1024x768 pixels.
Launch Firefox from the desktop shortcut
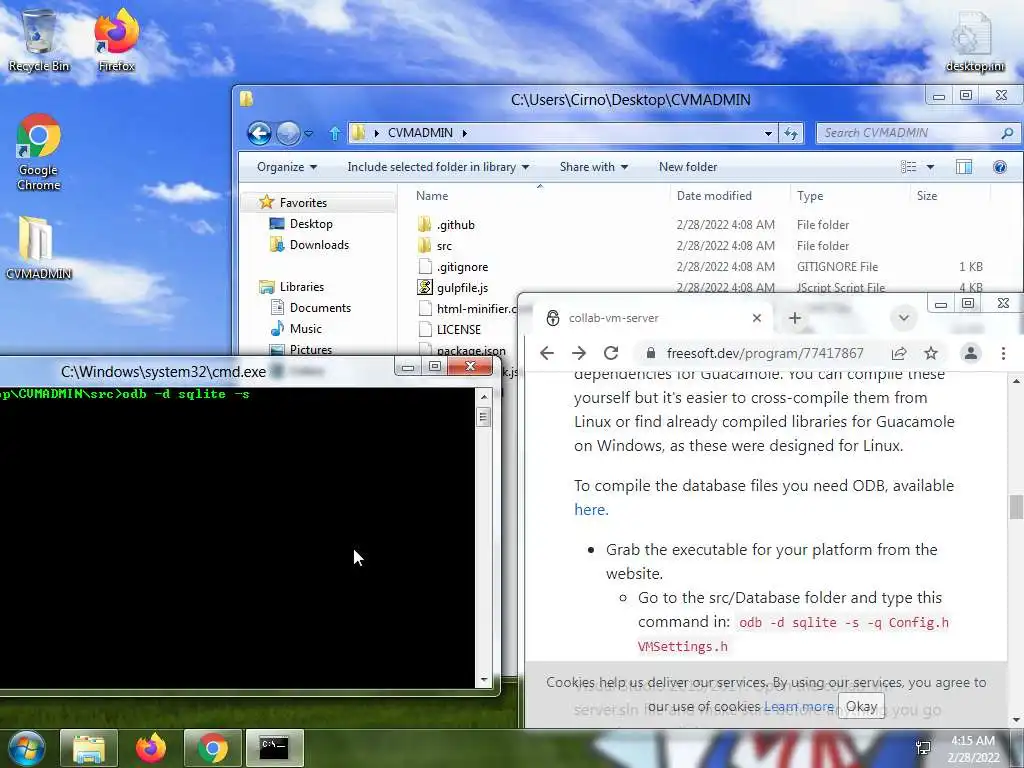point(116,39)
